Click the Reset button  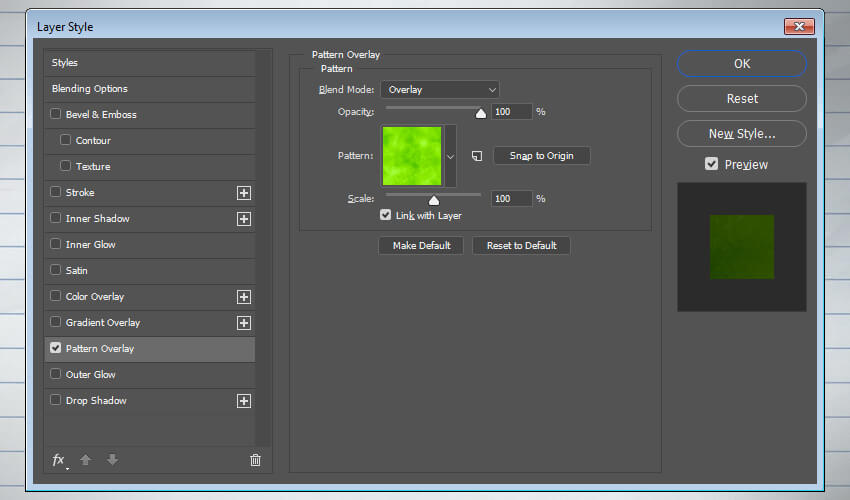742,99
